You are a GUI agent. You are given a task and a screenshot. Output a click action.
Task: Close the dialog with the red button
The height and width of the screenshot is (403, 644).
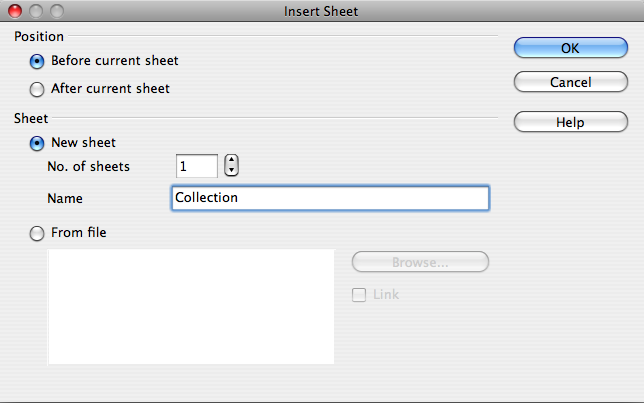tap(15, 11)
